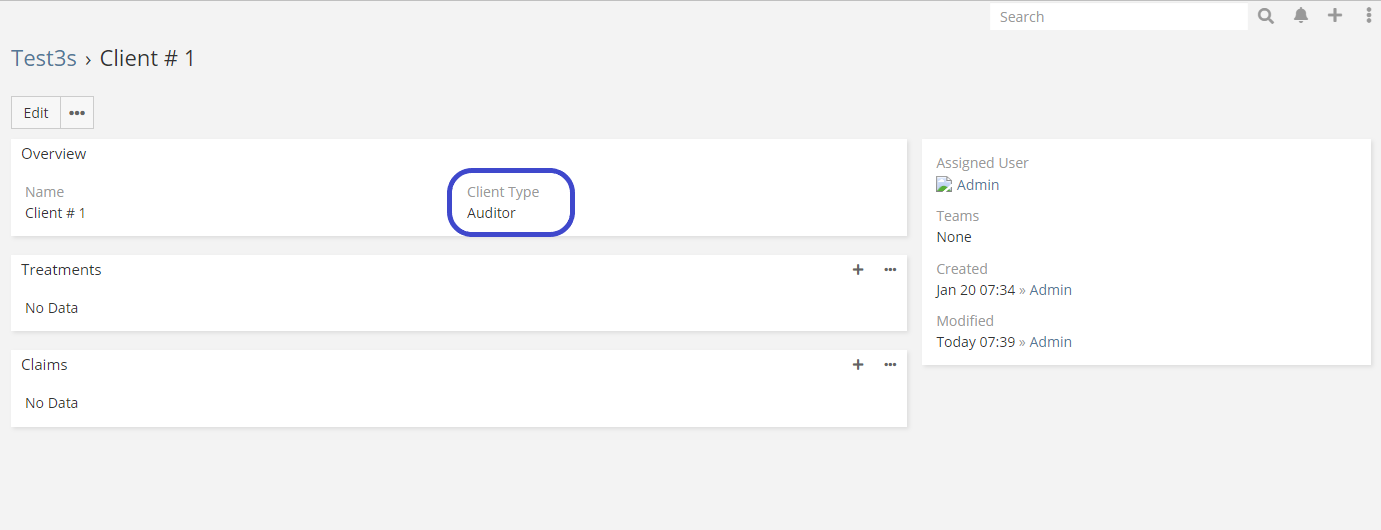The width and height of the screenshot is (1381, 530).
Task: Open the Claims panel ellipsis menu
Action: (x=890, y=365)
